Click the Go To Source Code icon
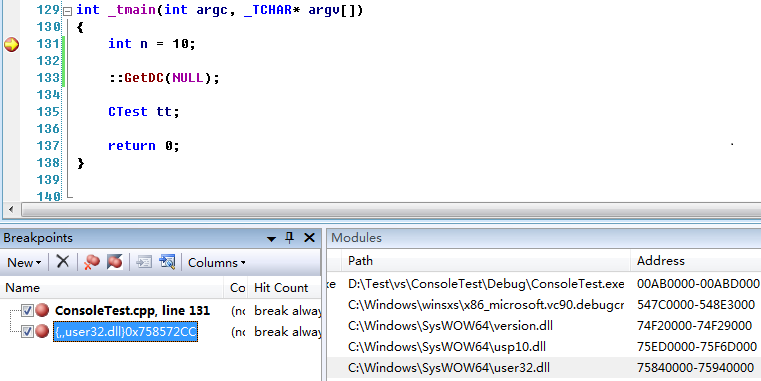Viewport: 761px width, 381px height. coord(144,262)
